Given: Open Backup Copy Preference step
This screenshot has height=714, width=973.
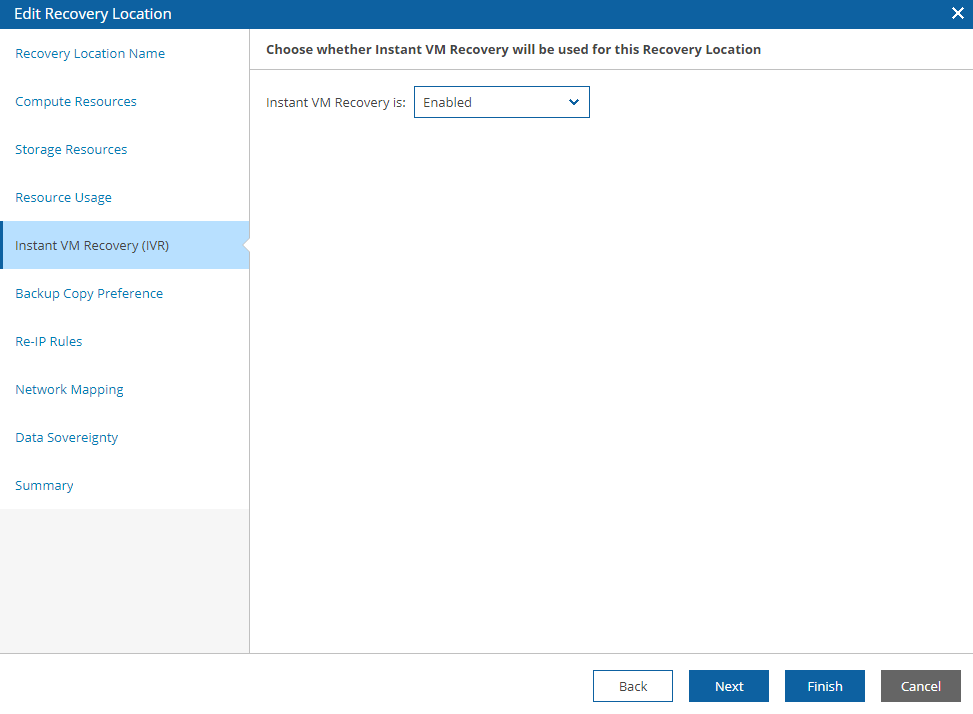Looking at the screenshot, I should [x=89, y=293].
